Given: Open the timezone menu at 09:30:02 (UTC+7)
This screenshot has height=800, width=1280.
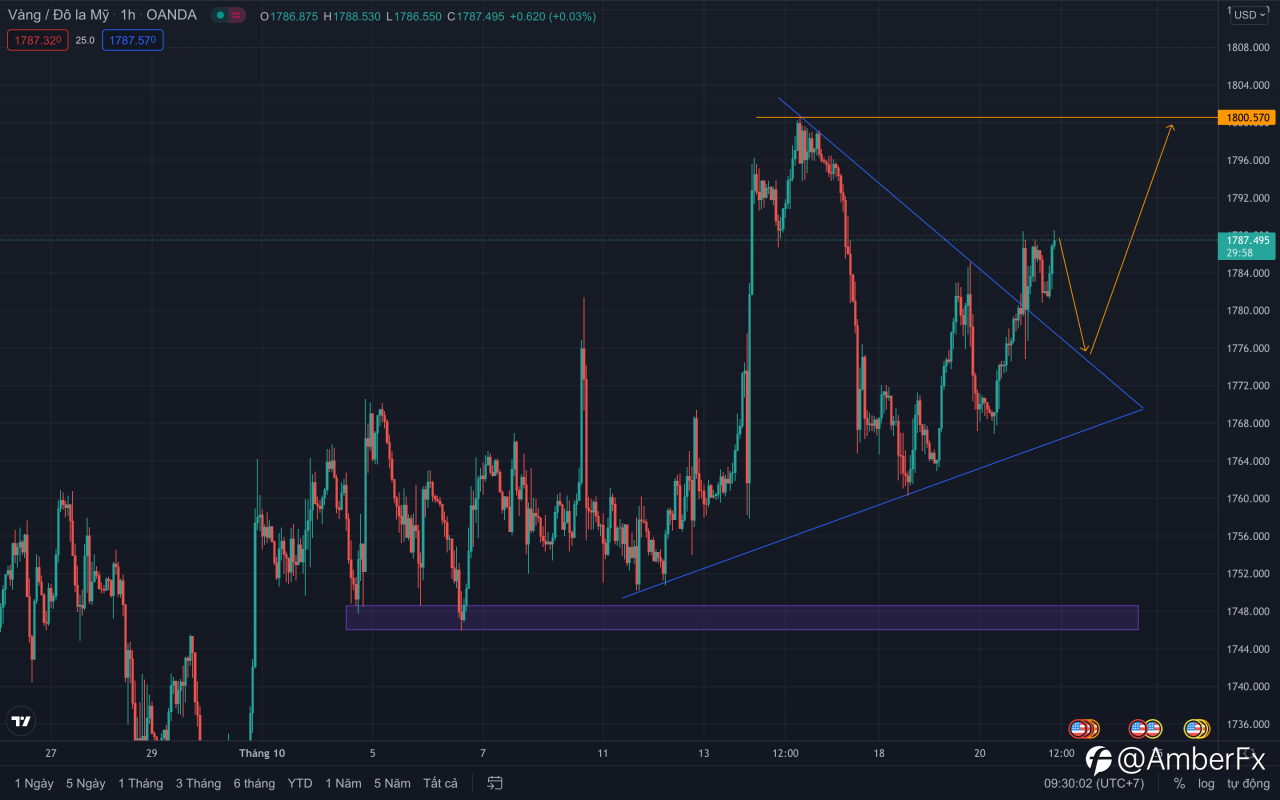Looking at the screenshot, I should 1094,783.
